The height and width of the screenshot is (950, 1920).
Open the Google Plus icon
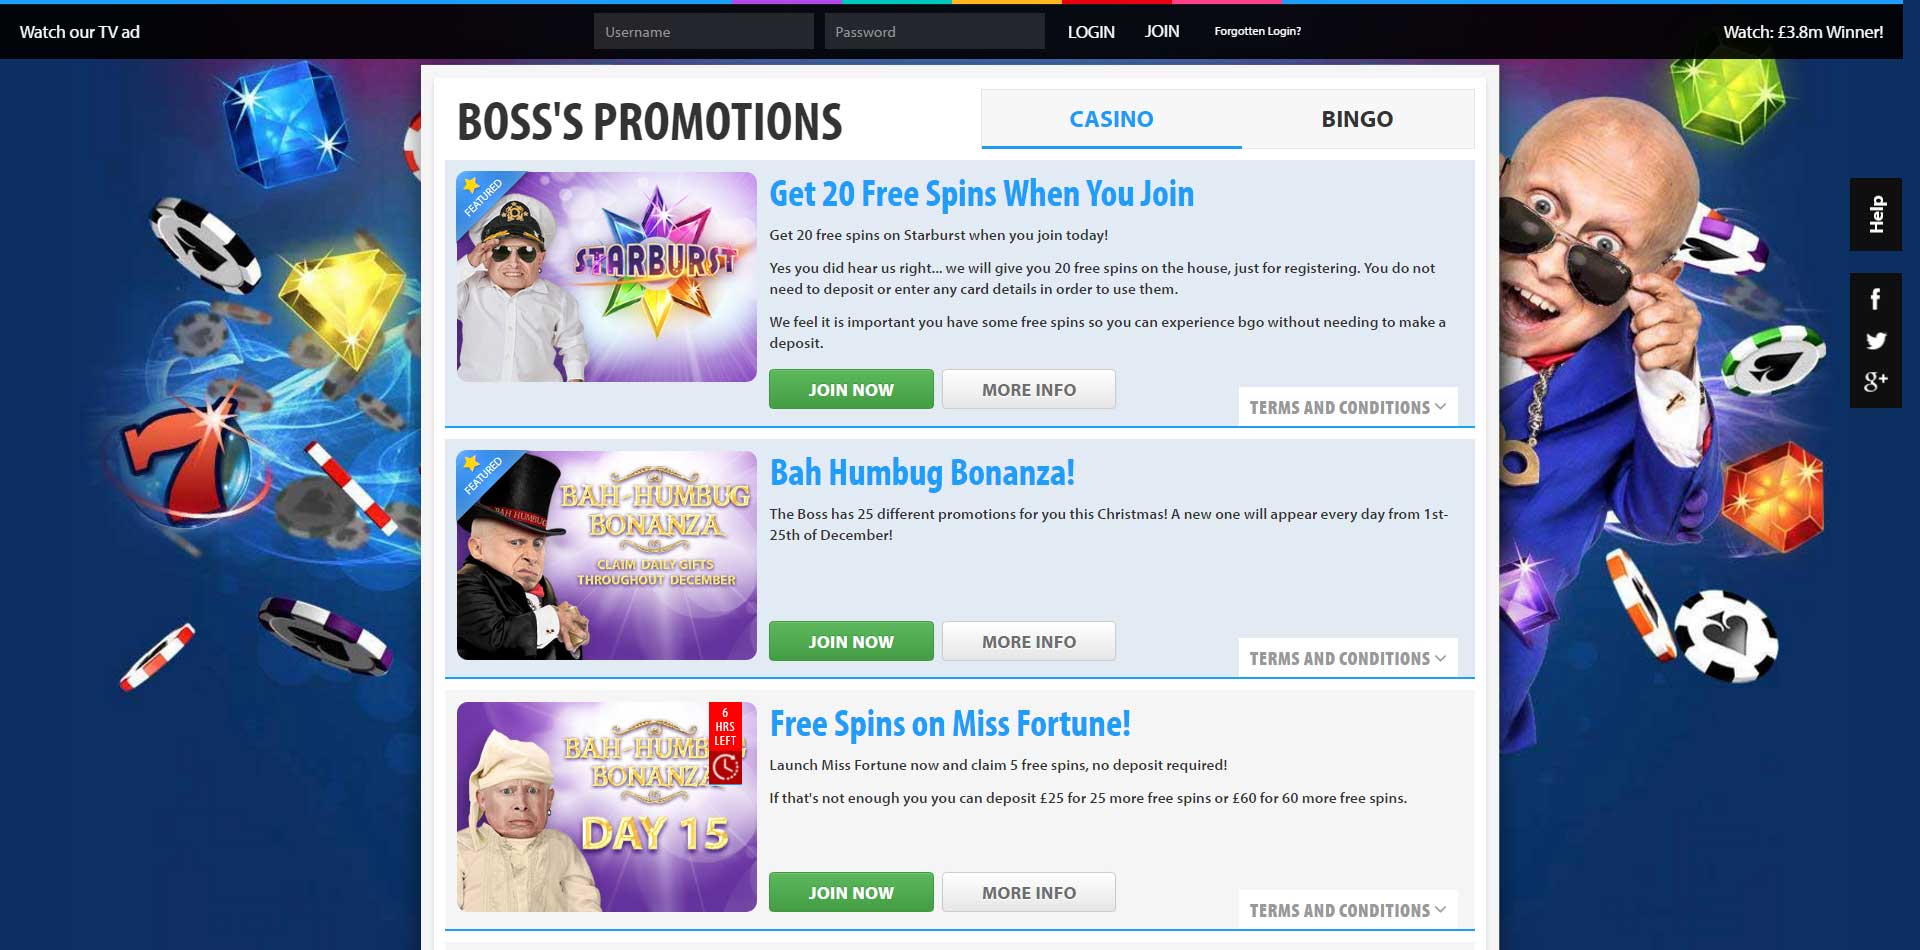1875,381
